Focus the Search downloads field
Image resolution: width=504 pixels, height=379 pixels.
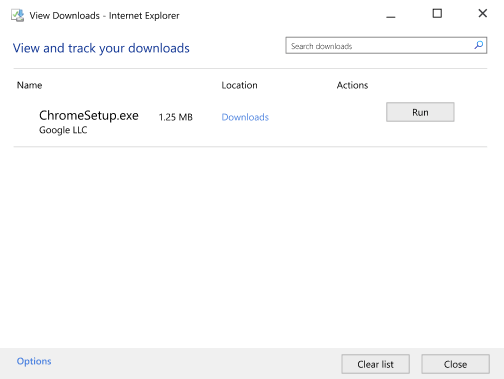click(386, 46)
